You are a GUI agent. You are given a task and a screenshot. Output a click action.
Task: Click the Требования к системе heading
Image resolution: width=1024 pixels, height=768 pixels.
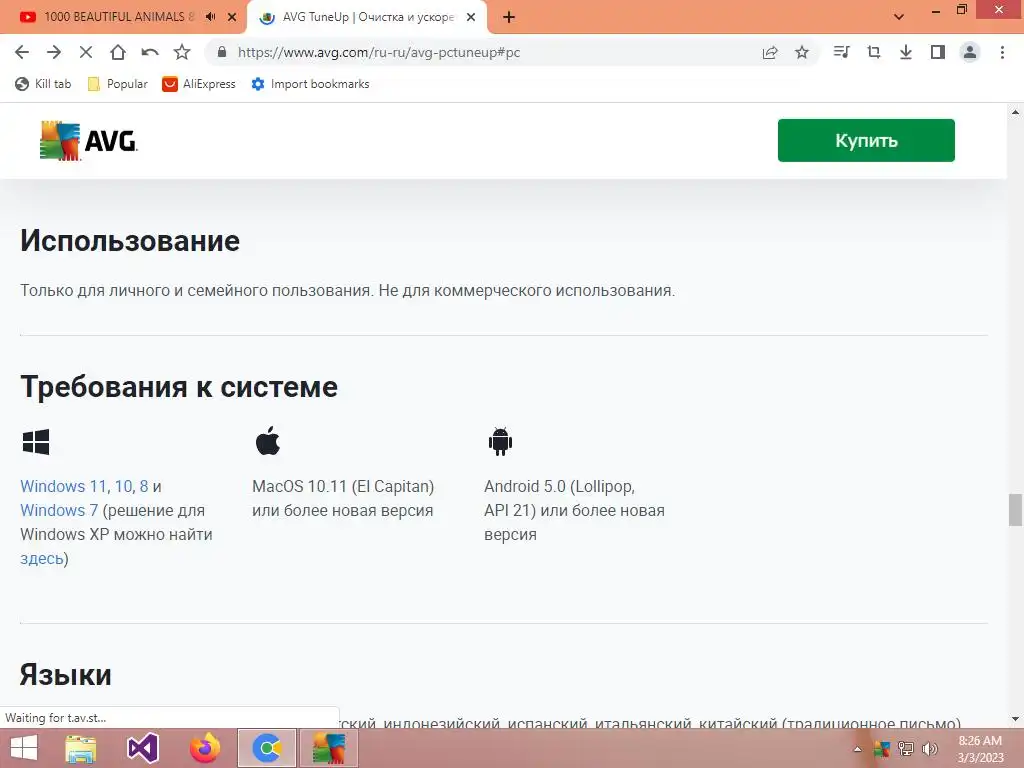coord(179,387)
